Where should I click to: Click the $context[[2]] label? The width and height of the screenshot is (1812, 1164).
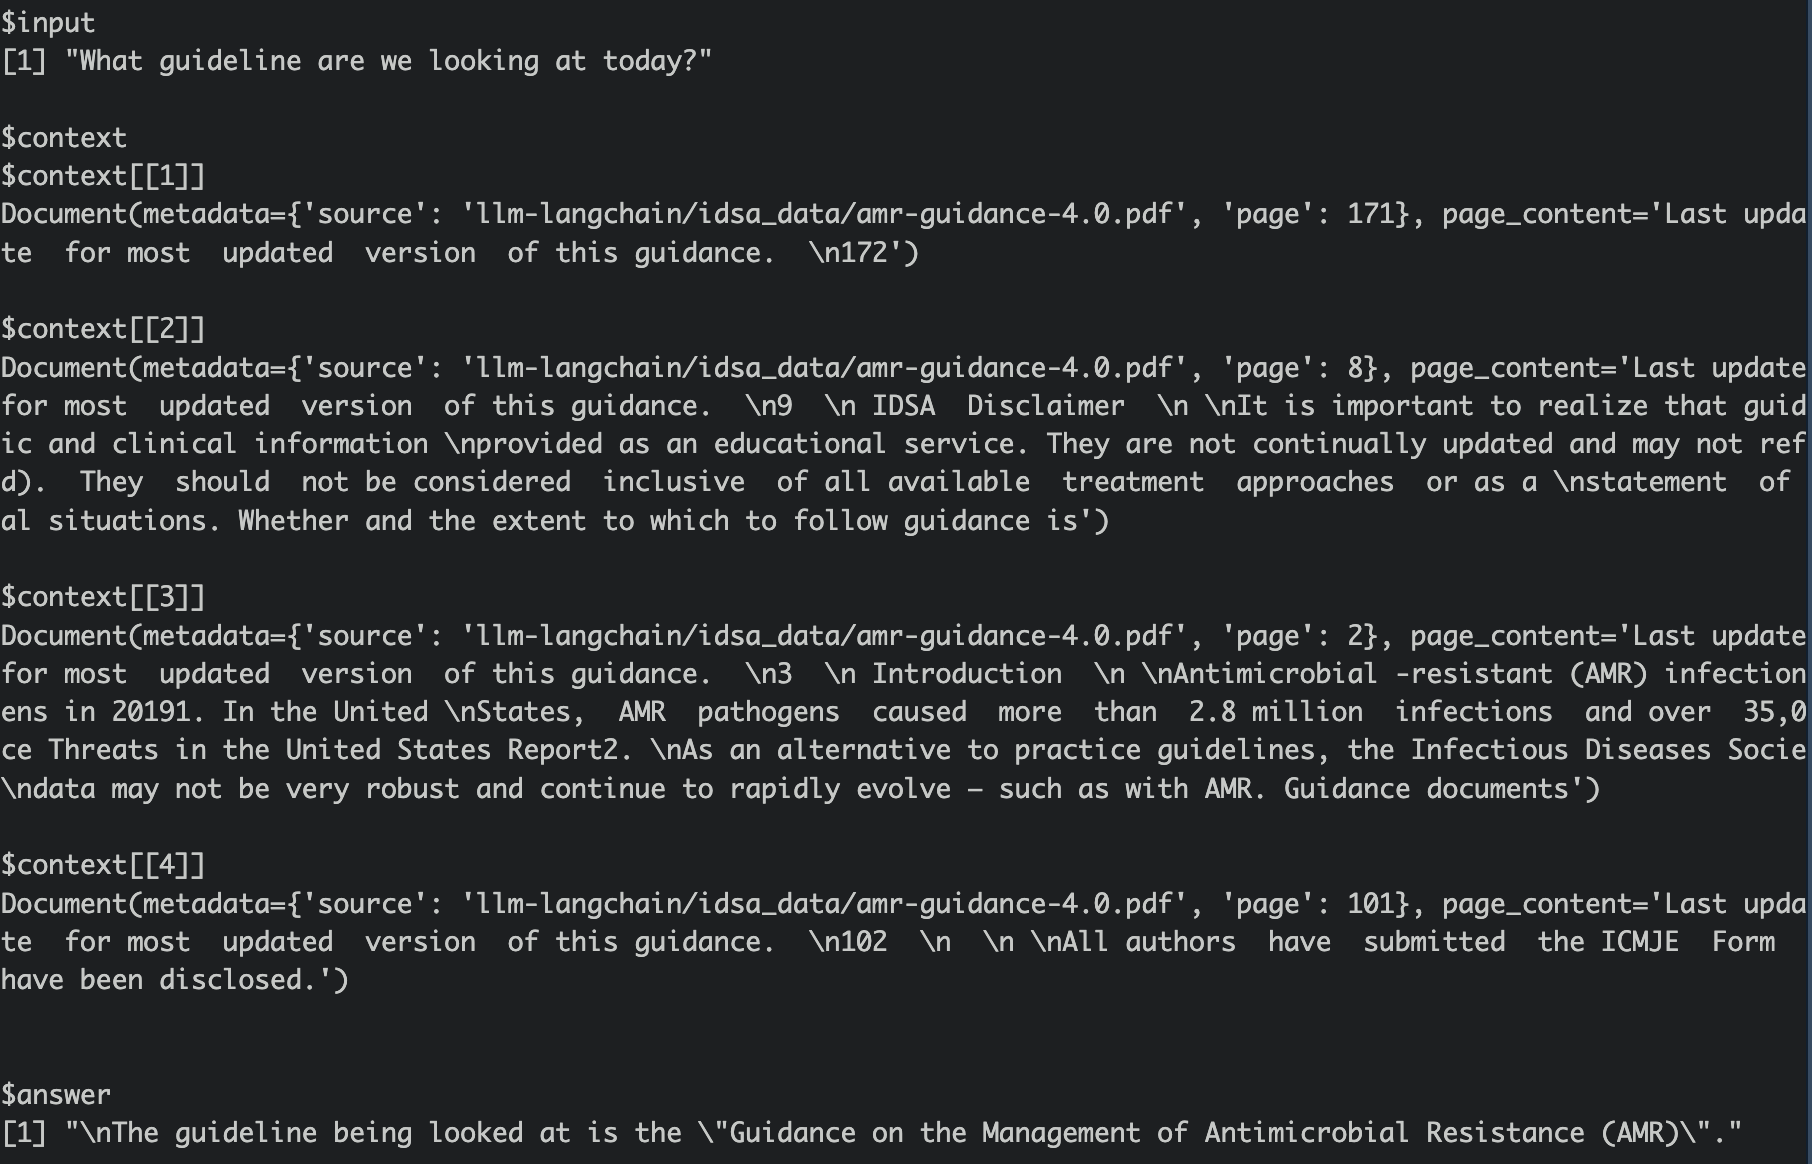tap(103, 329)
